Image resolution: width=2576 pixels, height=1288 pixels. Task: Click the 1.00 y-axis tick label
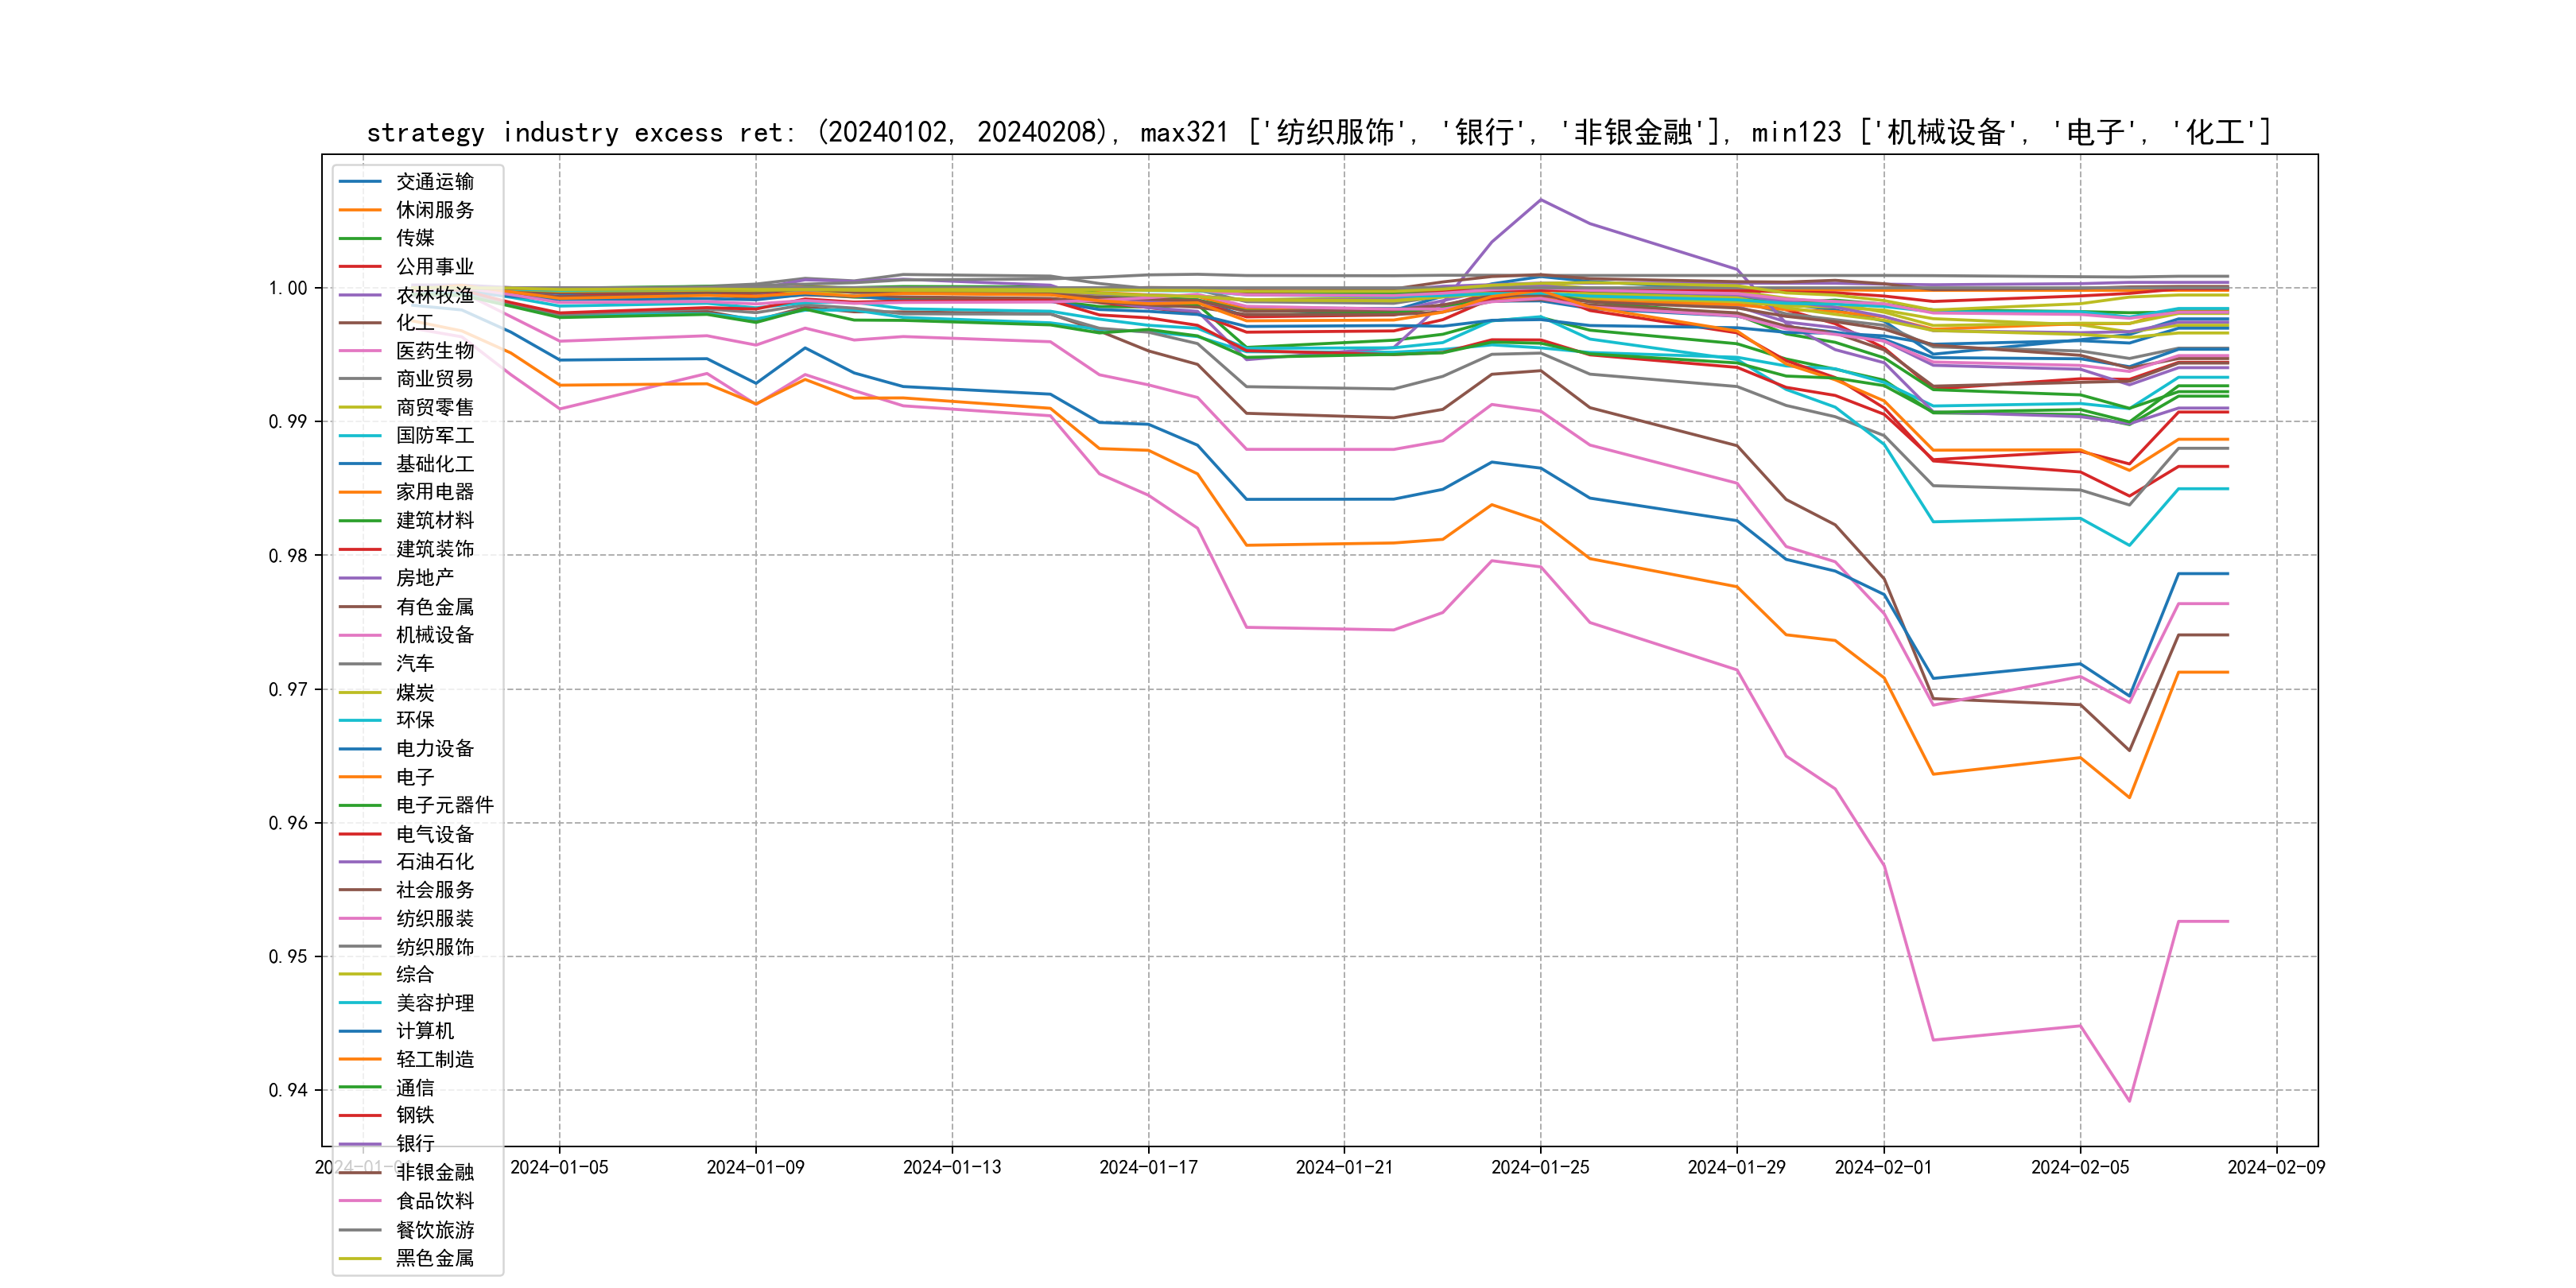[288, 288]
